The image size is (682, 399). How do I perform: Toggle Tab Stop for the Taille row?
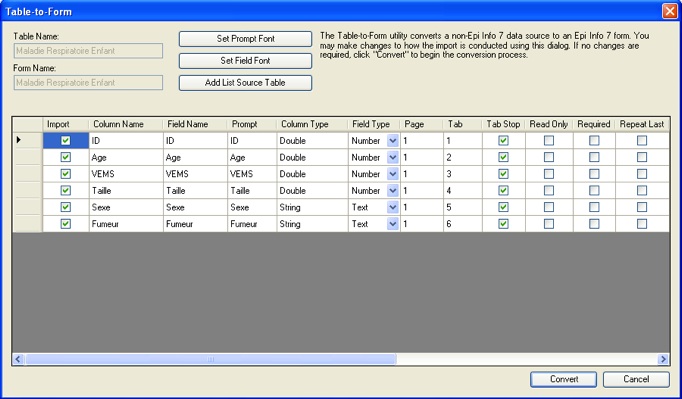pos(503,190)
